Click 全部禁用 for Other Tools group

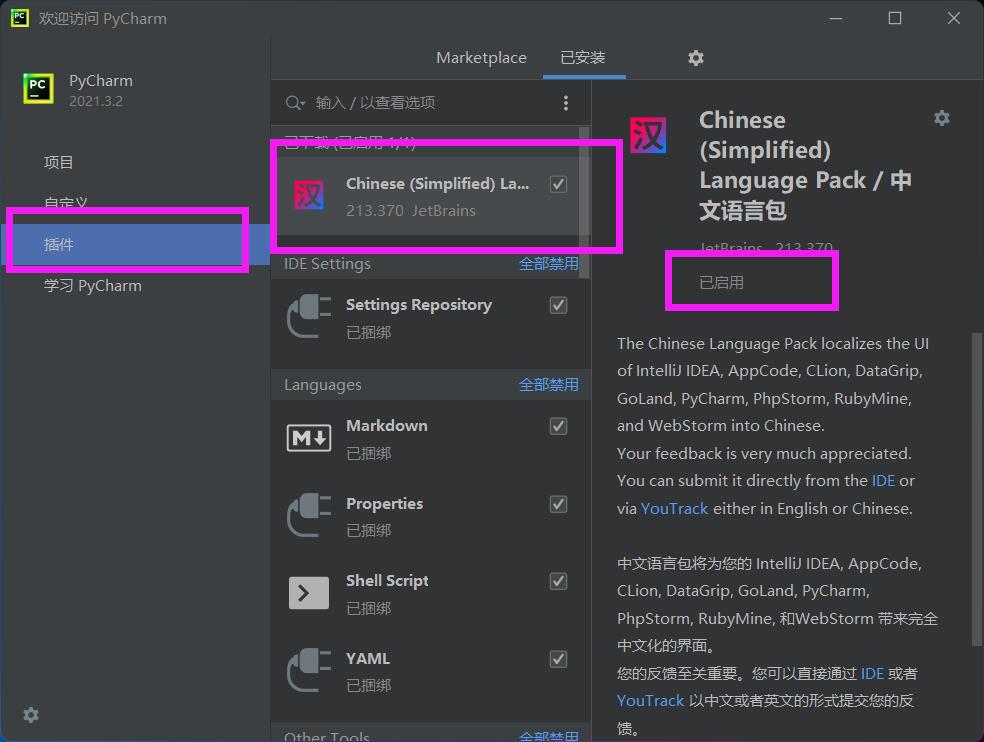[548, 736]
